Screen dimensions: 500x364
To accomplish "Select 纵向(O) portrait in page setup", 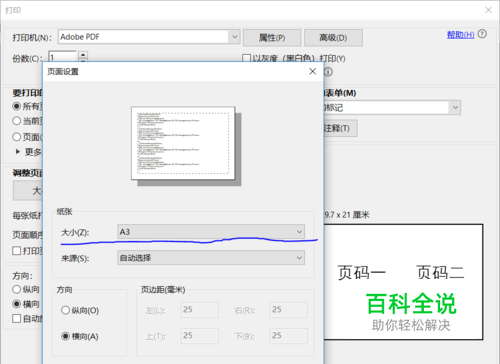I will point(65,310).
